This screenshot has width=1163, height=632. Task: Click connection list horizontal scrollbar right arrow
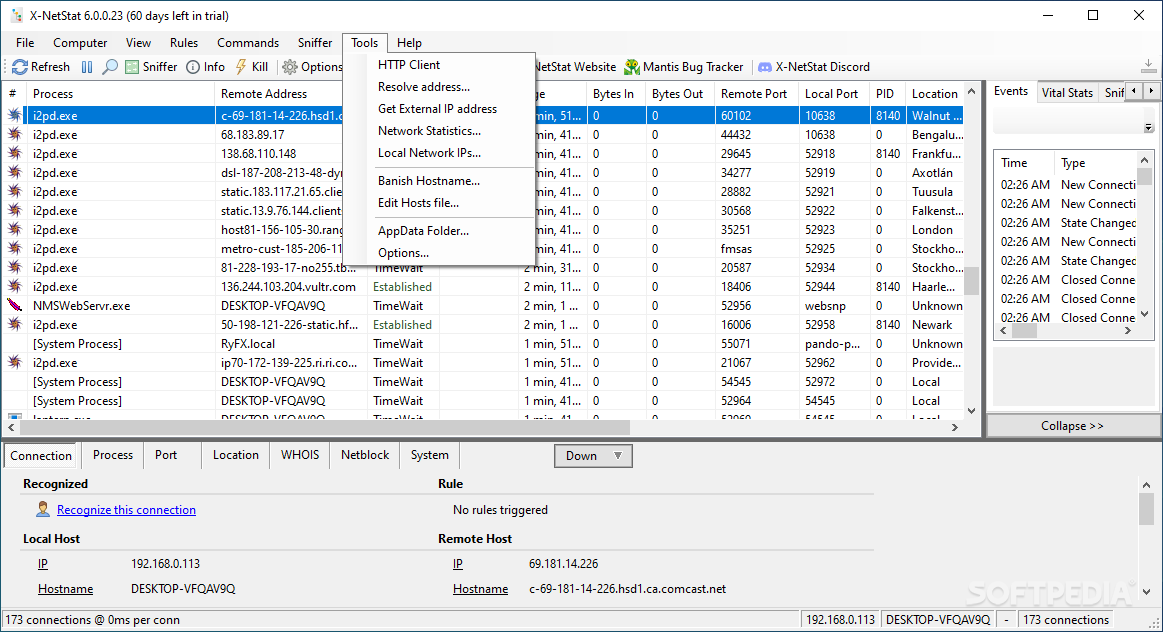pos(955,427)
